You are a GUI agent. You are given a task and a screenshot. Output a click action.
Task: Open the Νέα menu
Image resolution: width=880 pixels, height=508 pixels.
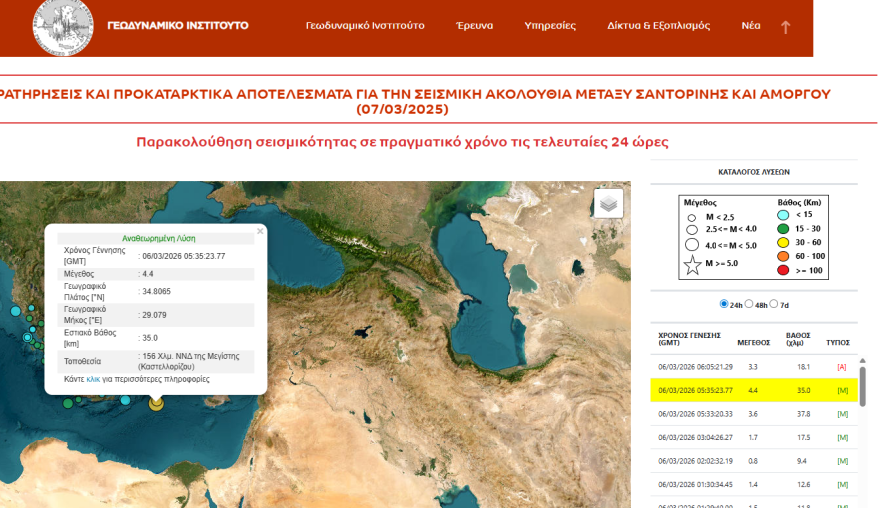pyautogui.click(x=751, y=25)
